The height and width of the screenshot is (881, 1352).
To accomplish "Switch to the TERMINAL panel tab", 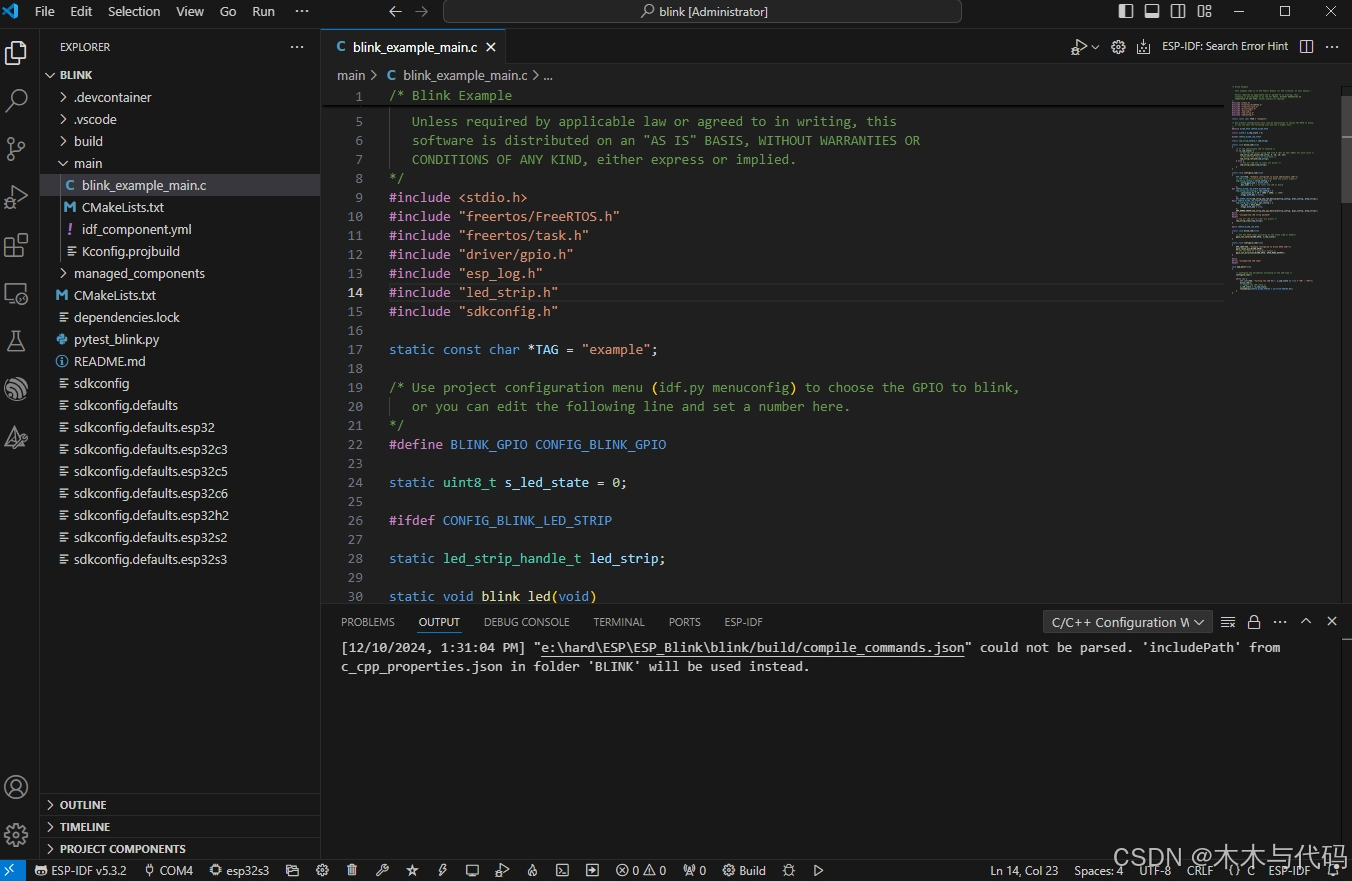I will pyautogui.click(x=619, y=622).
